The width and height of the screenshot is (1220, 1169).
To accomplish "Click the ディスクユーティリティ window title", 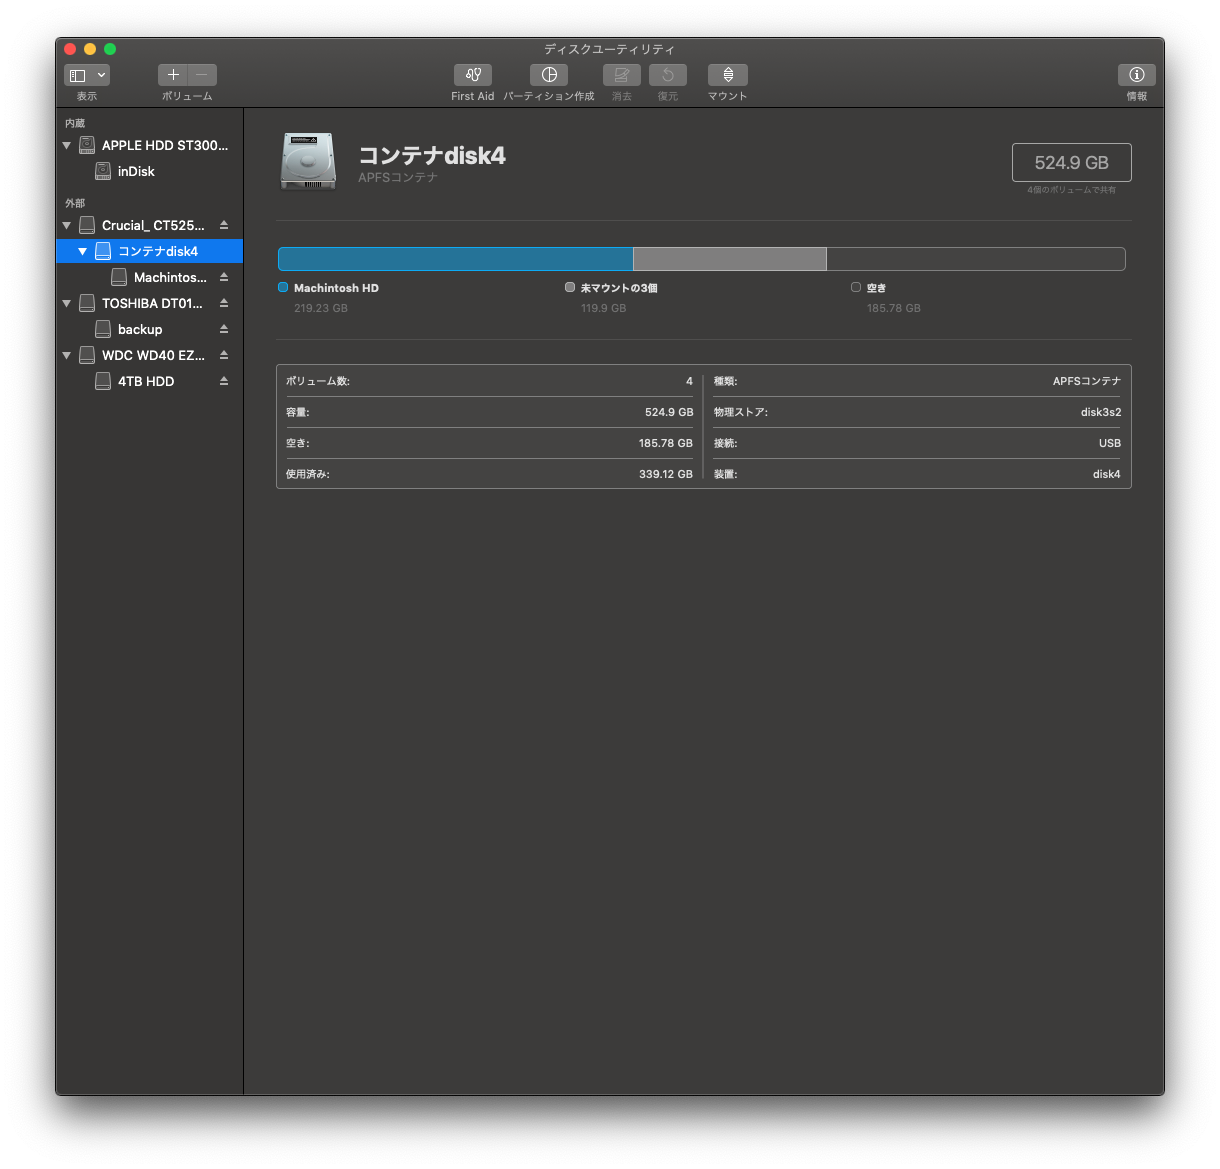I will [x=610, y=49].
